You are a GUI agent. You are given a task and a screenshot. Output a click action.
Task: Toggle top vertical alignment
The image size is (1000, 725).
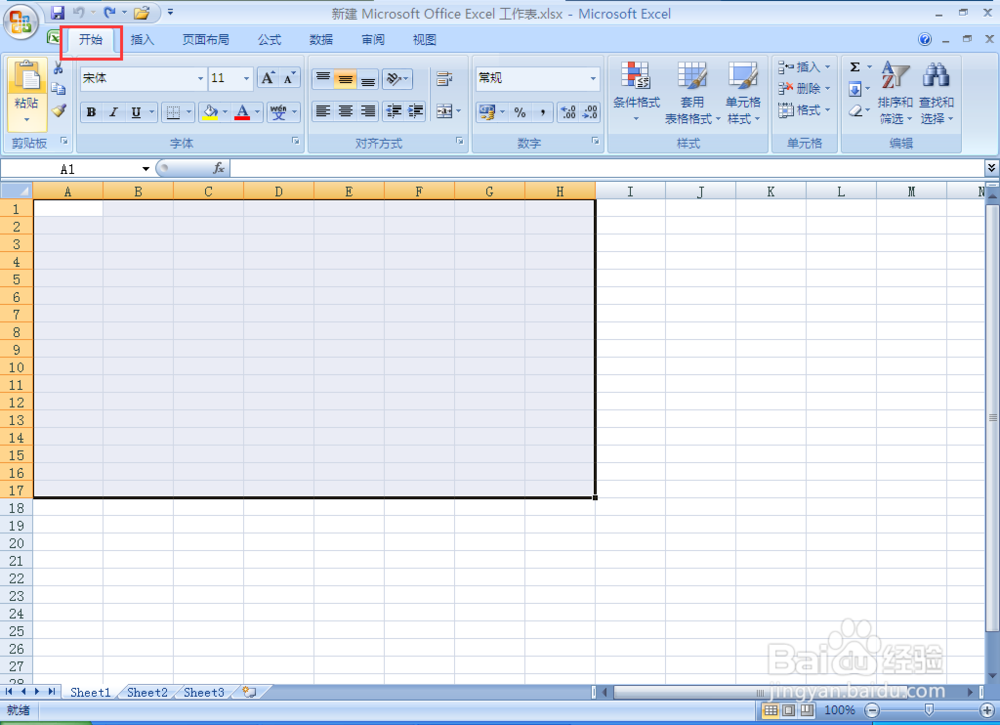coord(323,79)
